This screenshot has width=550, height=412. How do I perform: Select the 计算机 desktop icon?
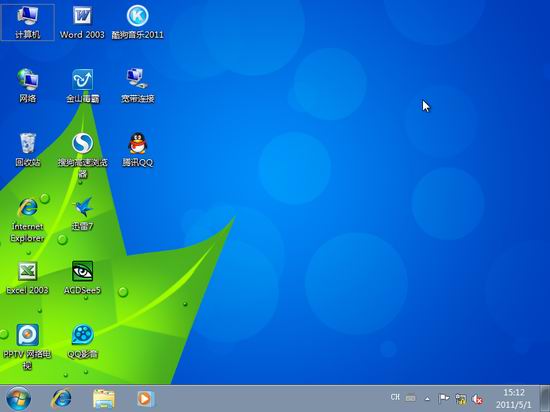27,22
